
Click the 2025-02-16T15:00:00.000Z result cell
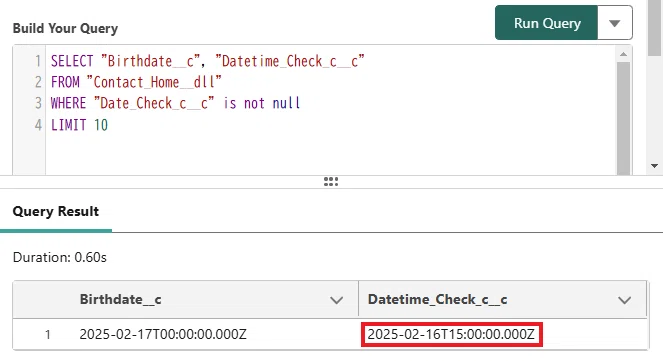pyautogui.click(x=451, y=334)
